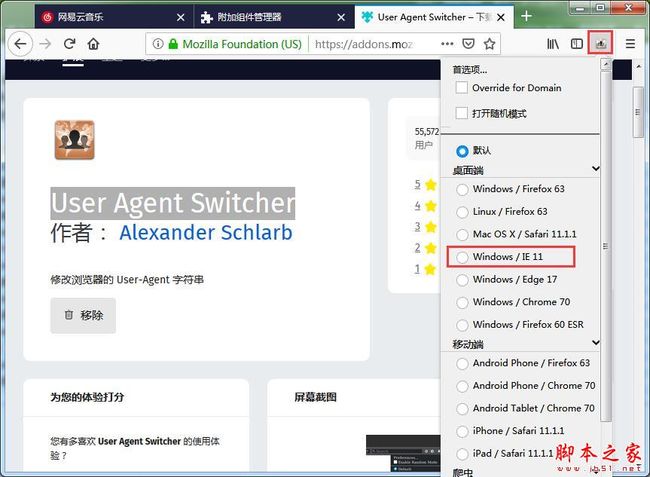
Task: Click the 2 star rating row
Action: pos(426,248)
